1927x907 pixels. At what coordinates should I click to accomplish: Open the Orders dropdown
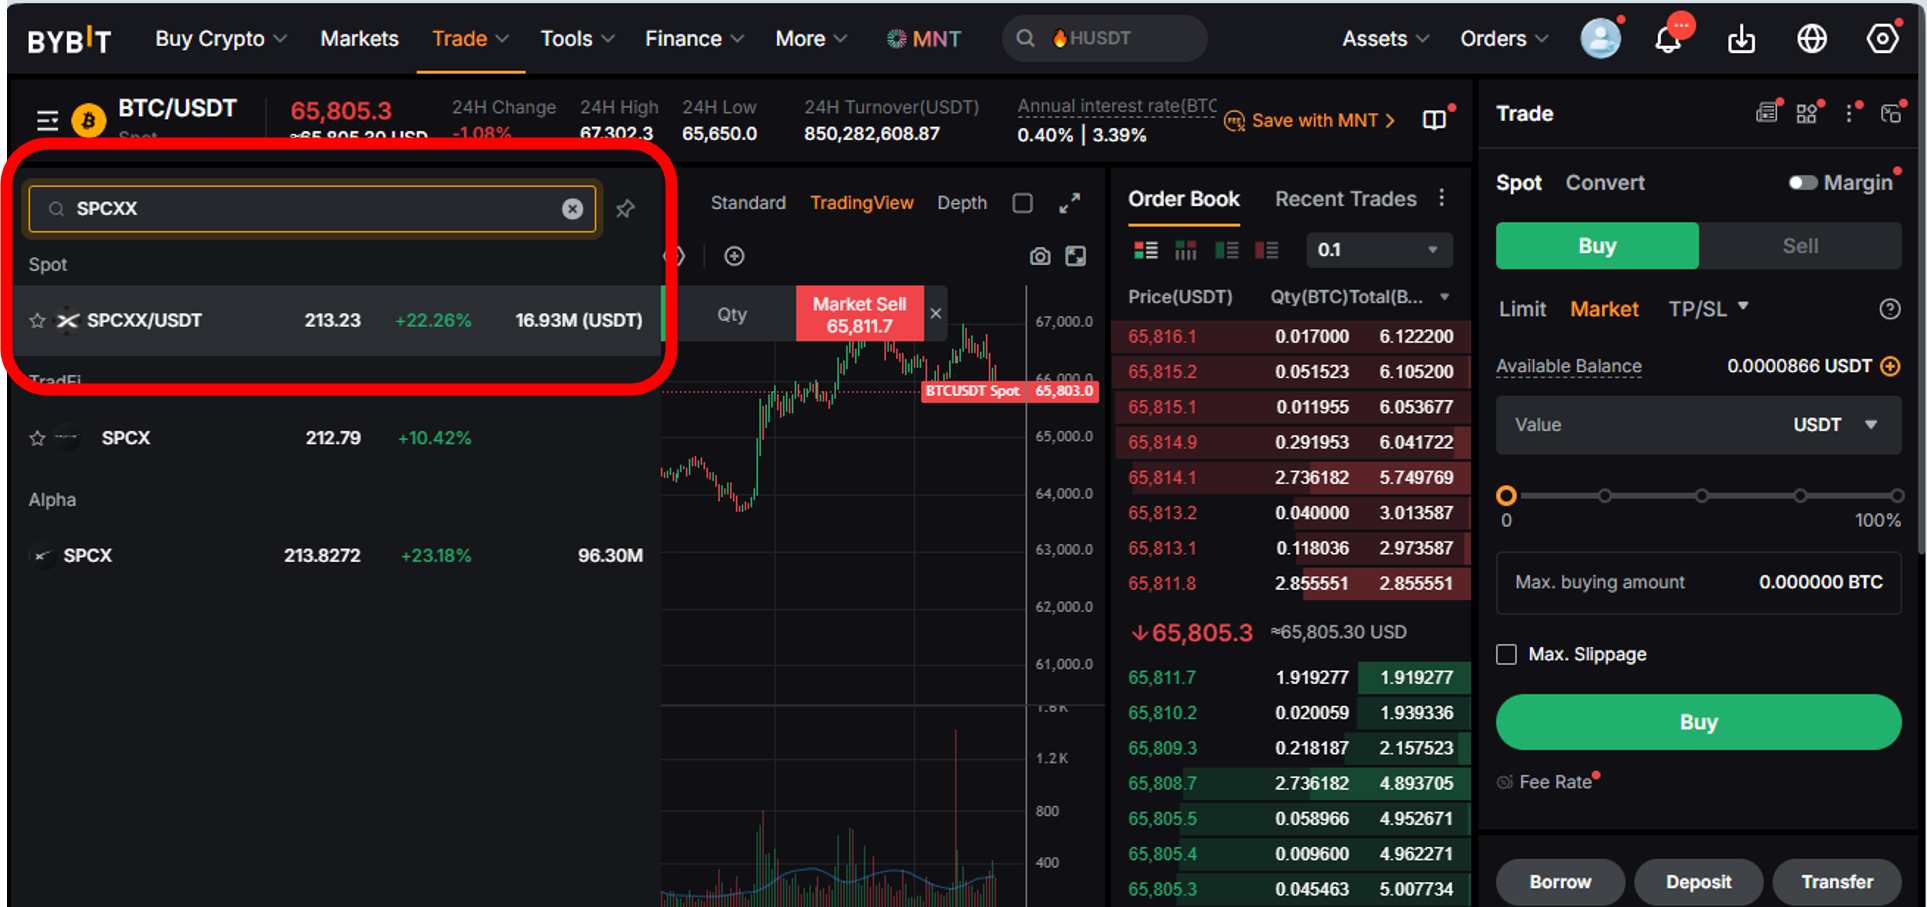[x=1504, y=38]
